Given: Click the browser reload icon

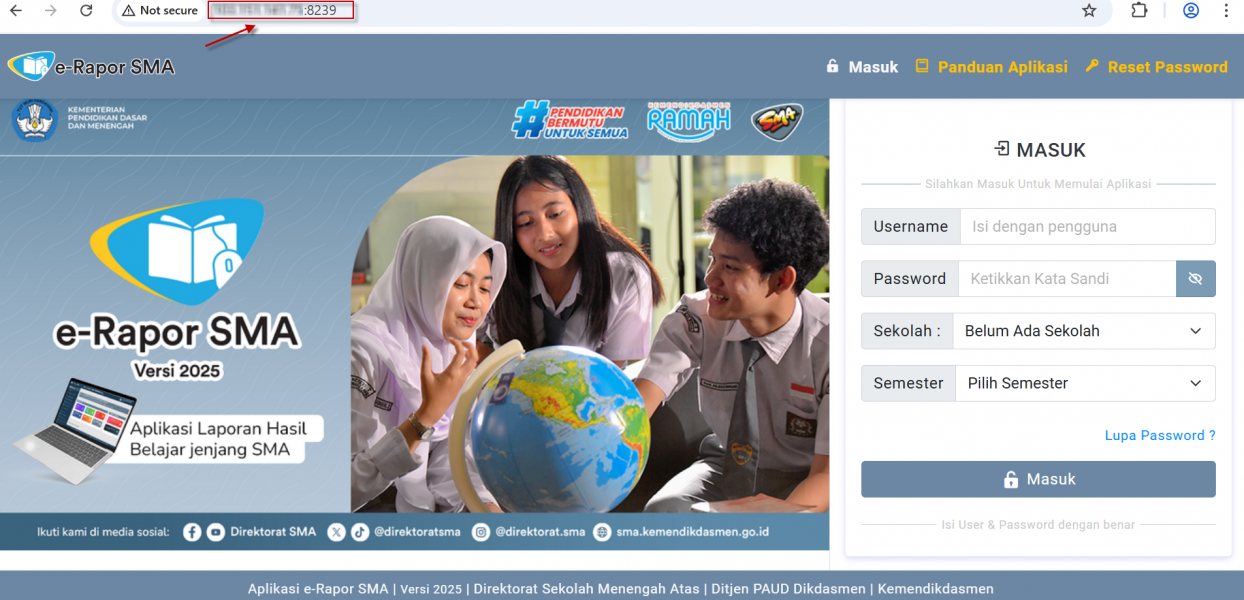Looking at the screenshot, I should tap(86, 11).
